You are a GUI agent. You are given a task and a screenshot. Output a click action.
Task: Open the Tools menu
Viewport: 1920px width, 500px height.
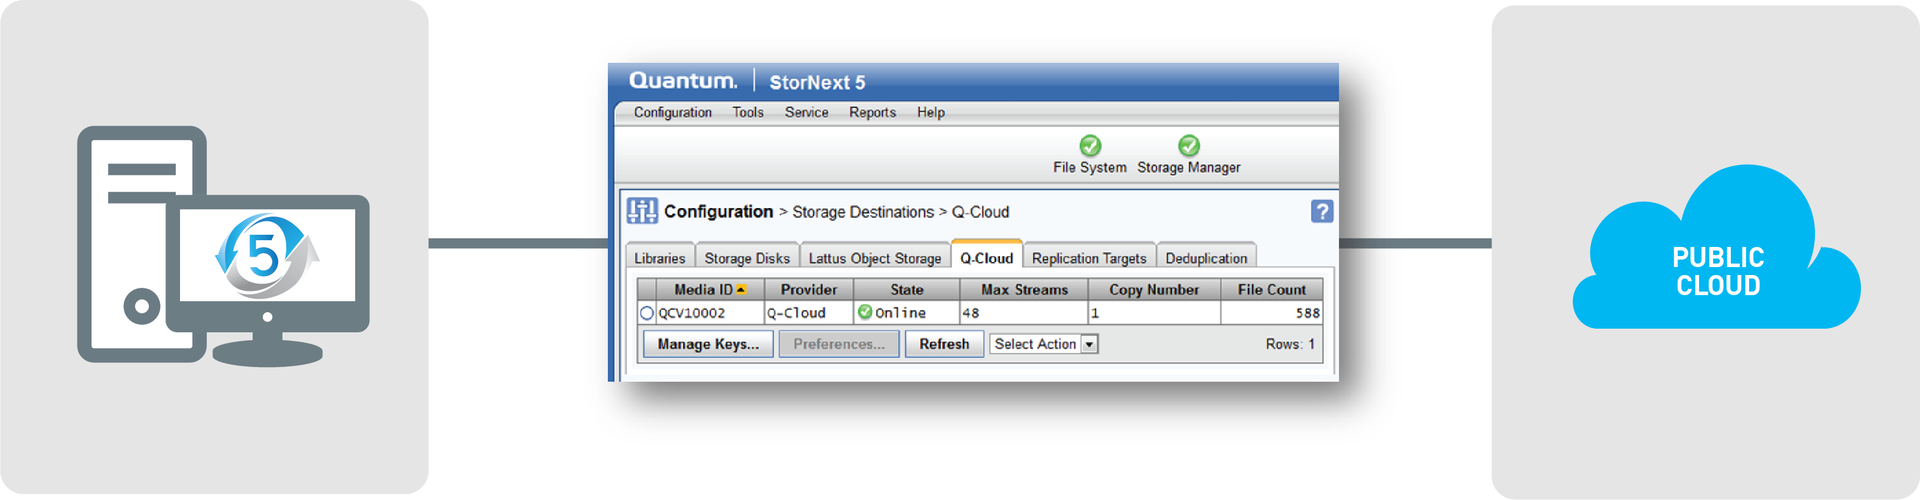click(748, 112)
